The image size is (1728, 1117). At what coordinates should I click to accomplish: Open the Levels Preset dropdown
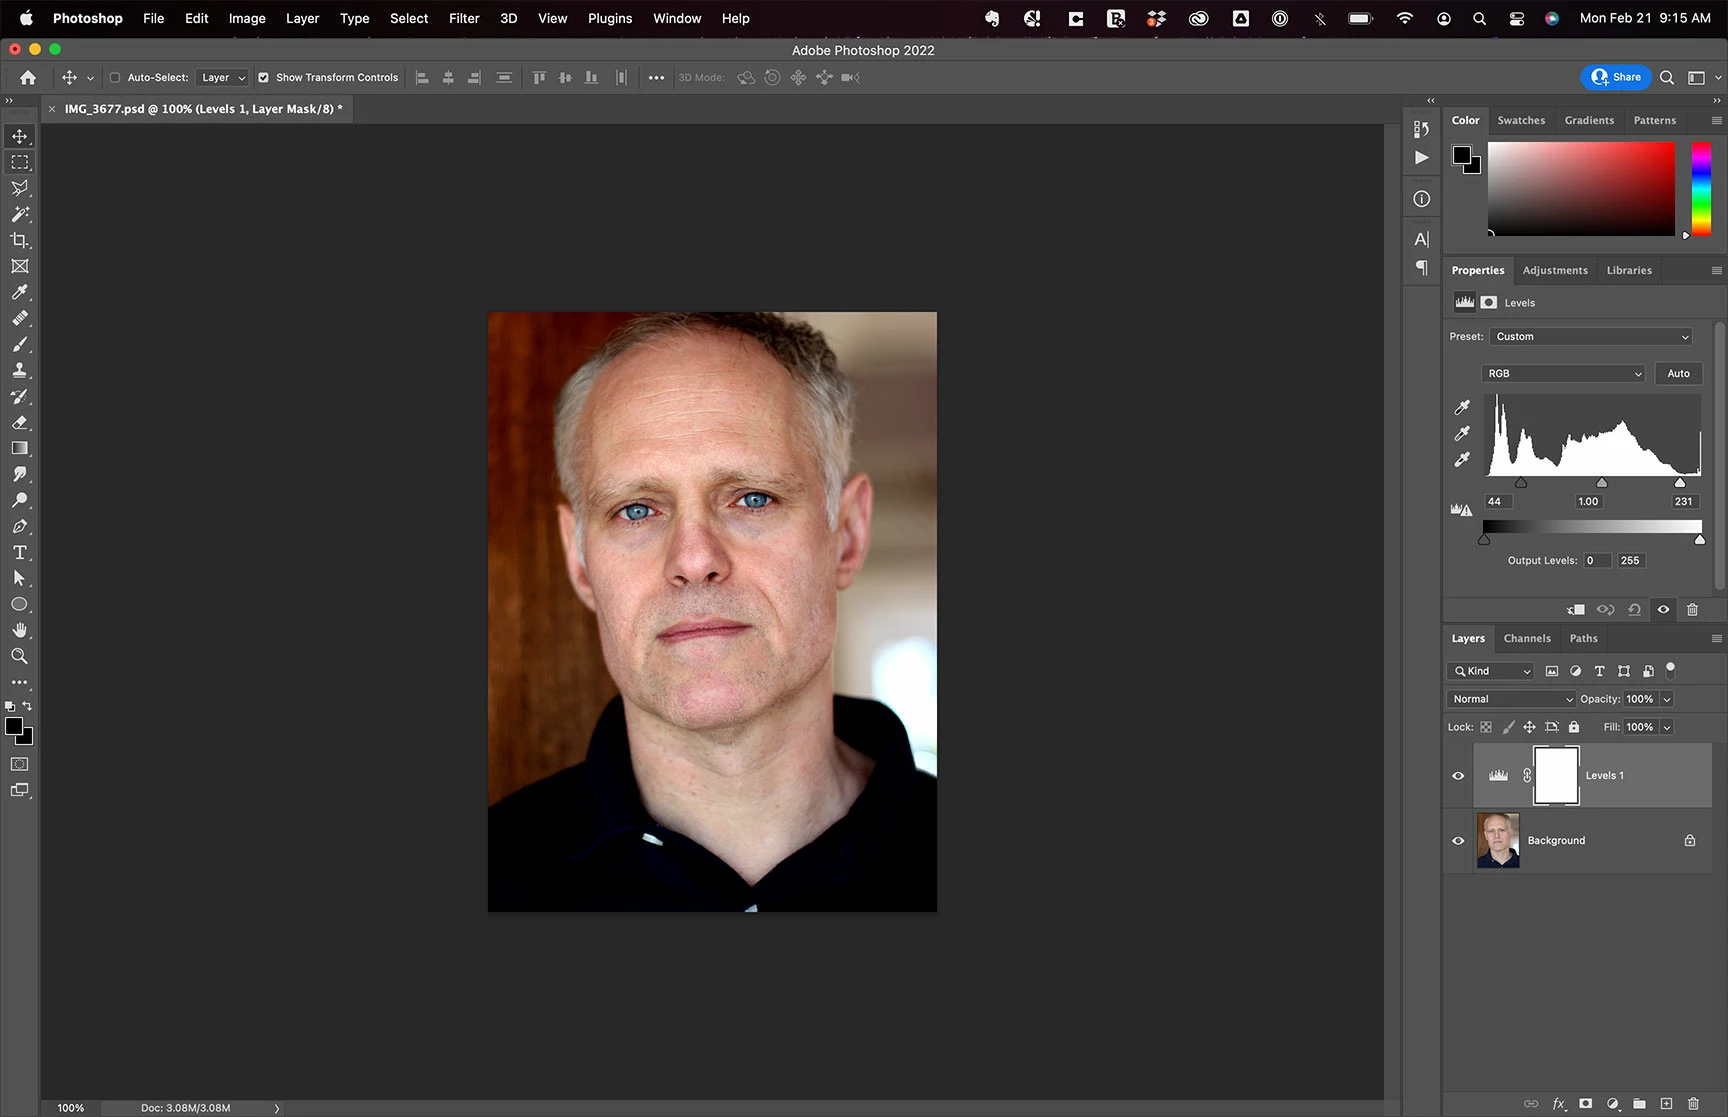1590,336
